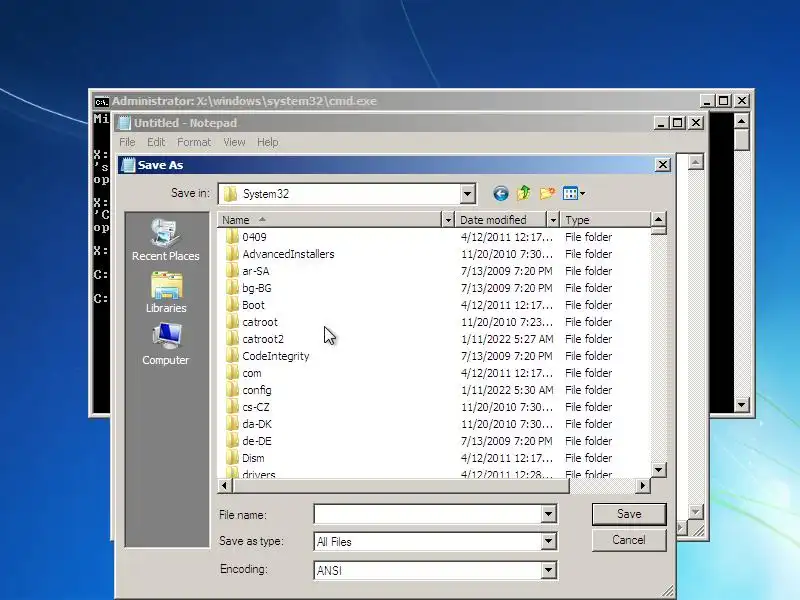Sort by Type column header
The width and height of the screenshot is (800, 600).
coord(605,220)
